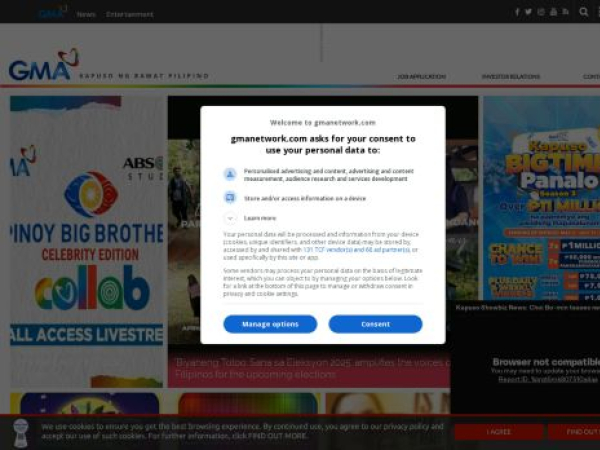Click the large GMA Kapuso logo

(x=44, y=65)
